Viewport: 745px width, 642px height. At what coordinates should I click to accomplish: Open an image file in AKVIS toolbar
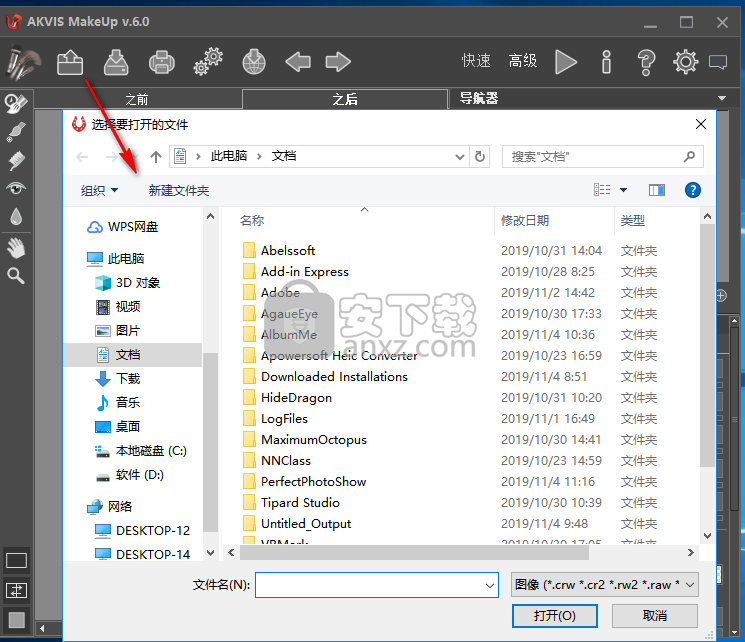coord(70,62)
